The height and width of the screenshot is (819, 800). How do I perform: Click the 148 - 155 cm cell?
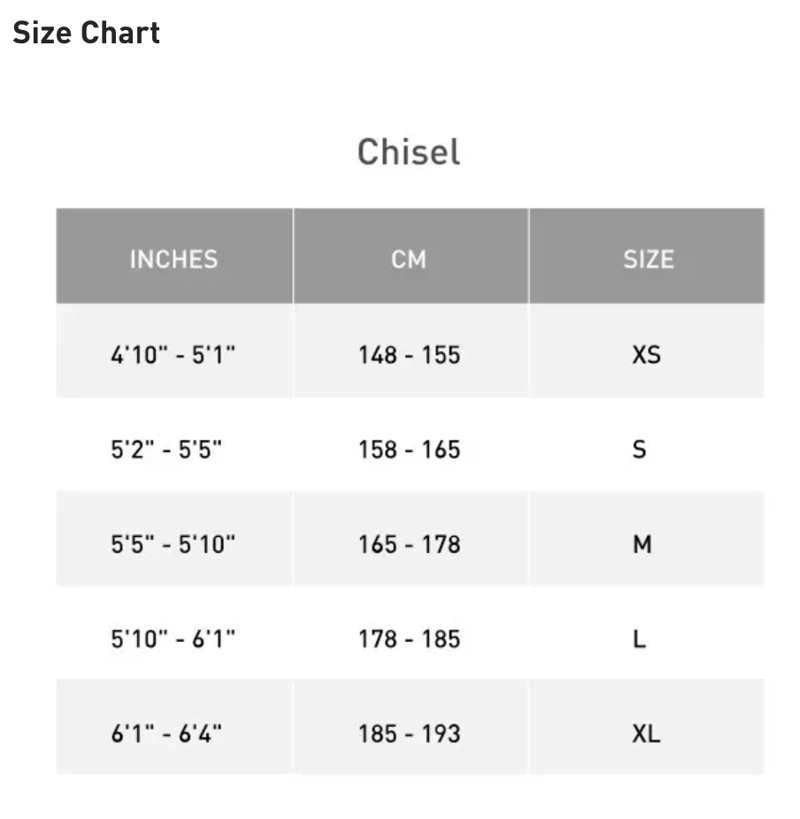tap(409, 355)
